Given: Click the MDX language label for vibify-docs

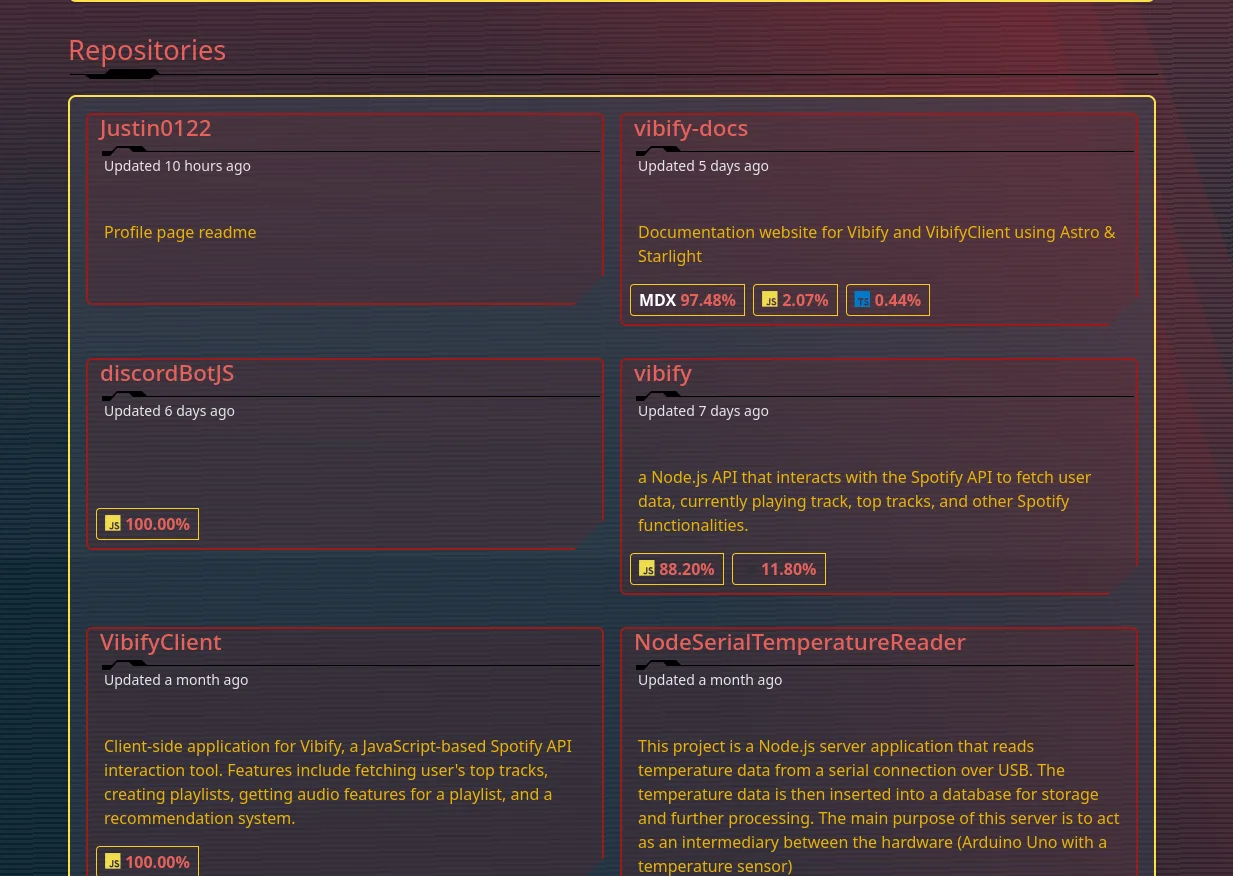Looking at the screenshot, I should click(x=658, y=300).
